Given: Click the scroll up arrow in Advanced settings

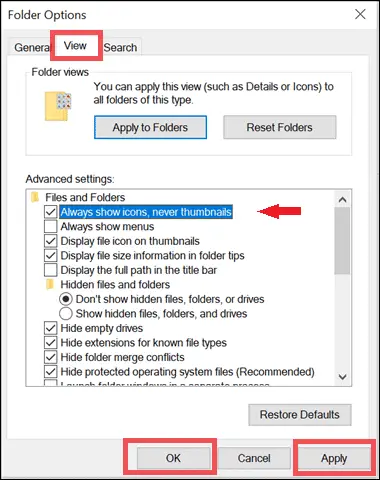Looking at the screenshot, I should [x=342, y=200].
